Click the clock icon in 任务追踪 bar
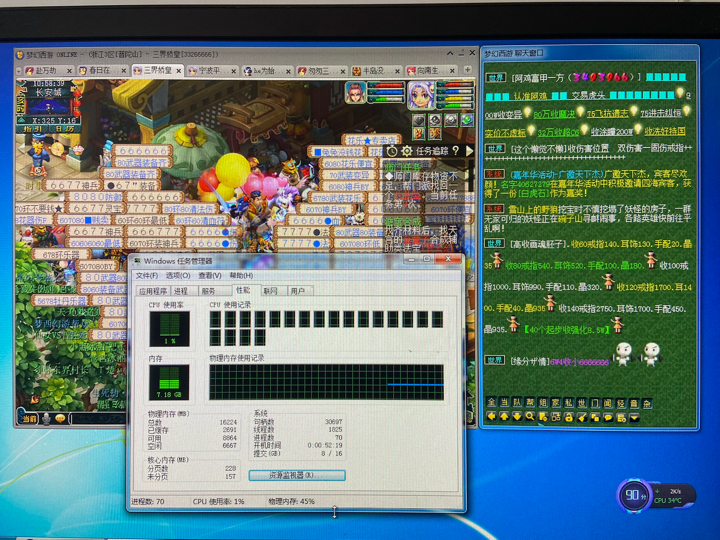This screenshot has height=540, width=720. (392, 151)
